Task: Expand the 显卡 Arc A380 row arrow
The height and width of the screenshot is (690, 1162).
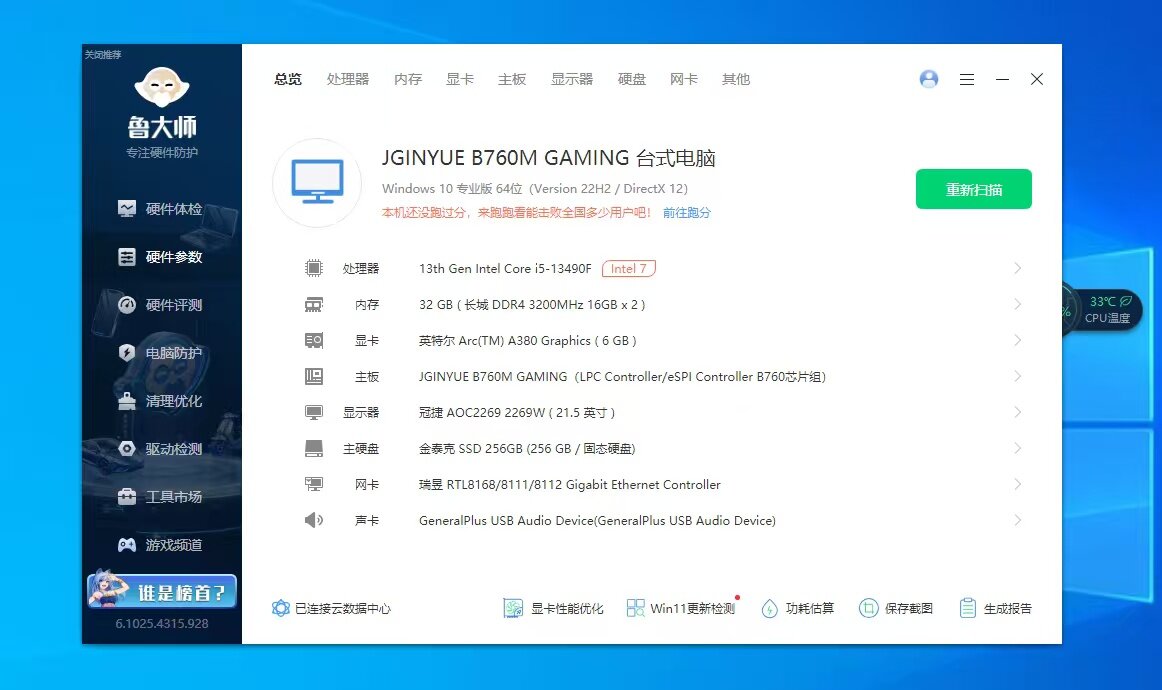Action: (x=1018, y=340)
